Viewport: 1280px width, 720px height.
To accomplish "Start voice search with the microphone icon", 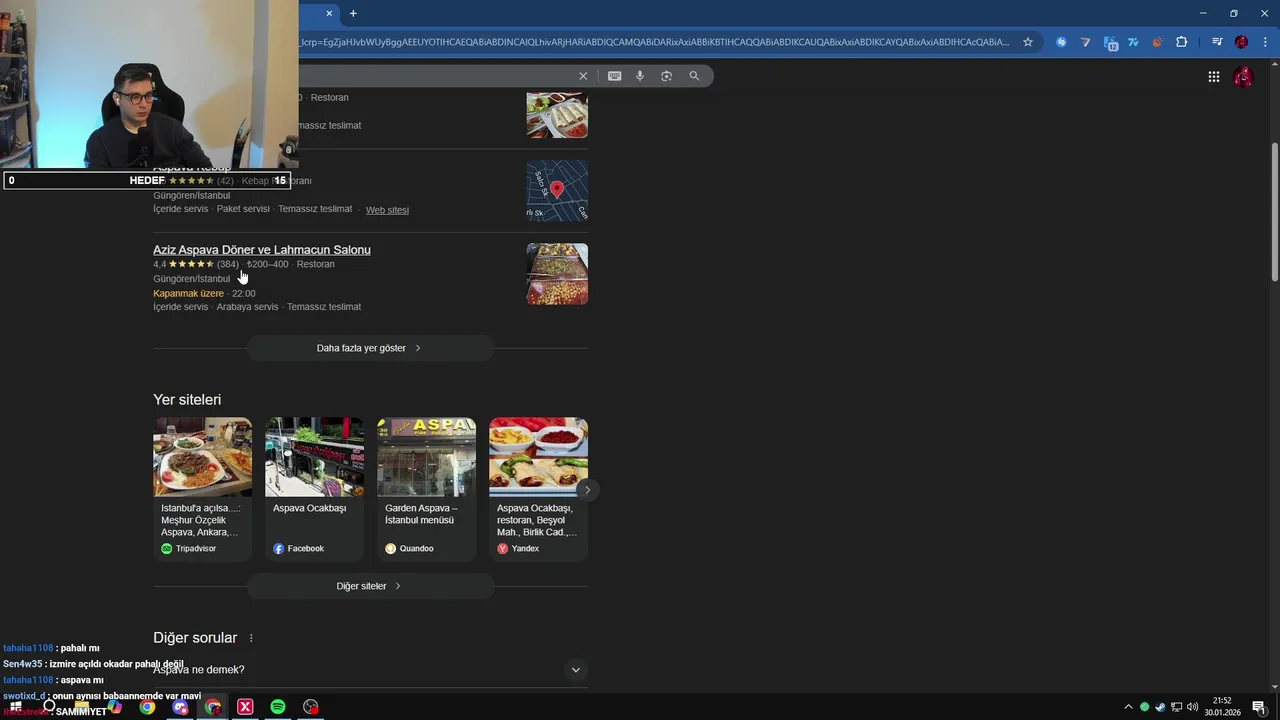I will coord(640,76).
